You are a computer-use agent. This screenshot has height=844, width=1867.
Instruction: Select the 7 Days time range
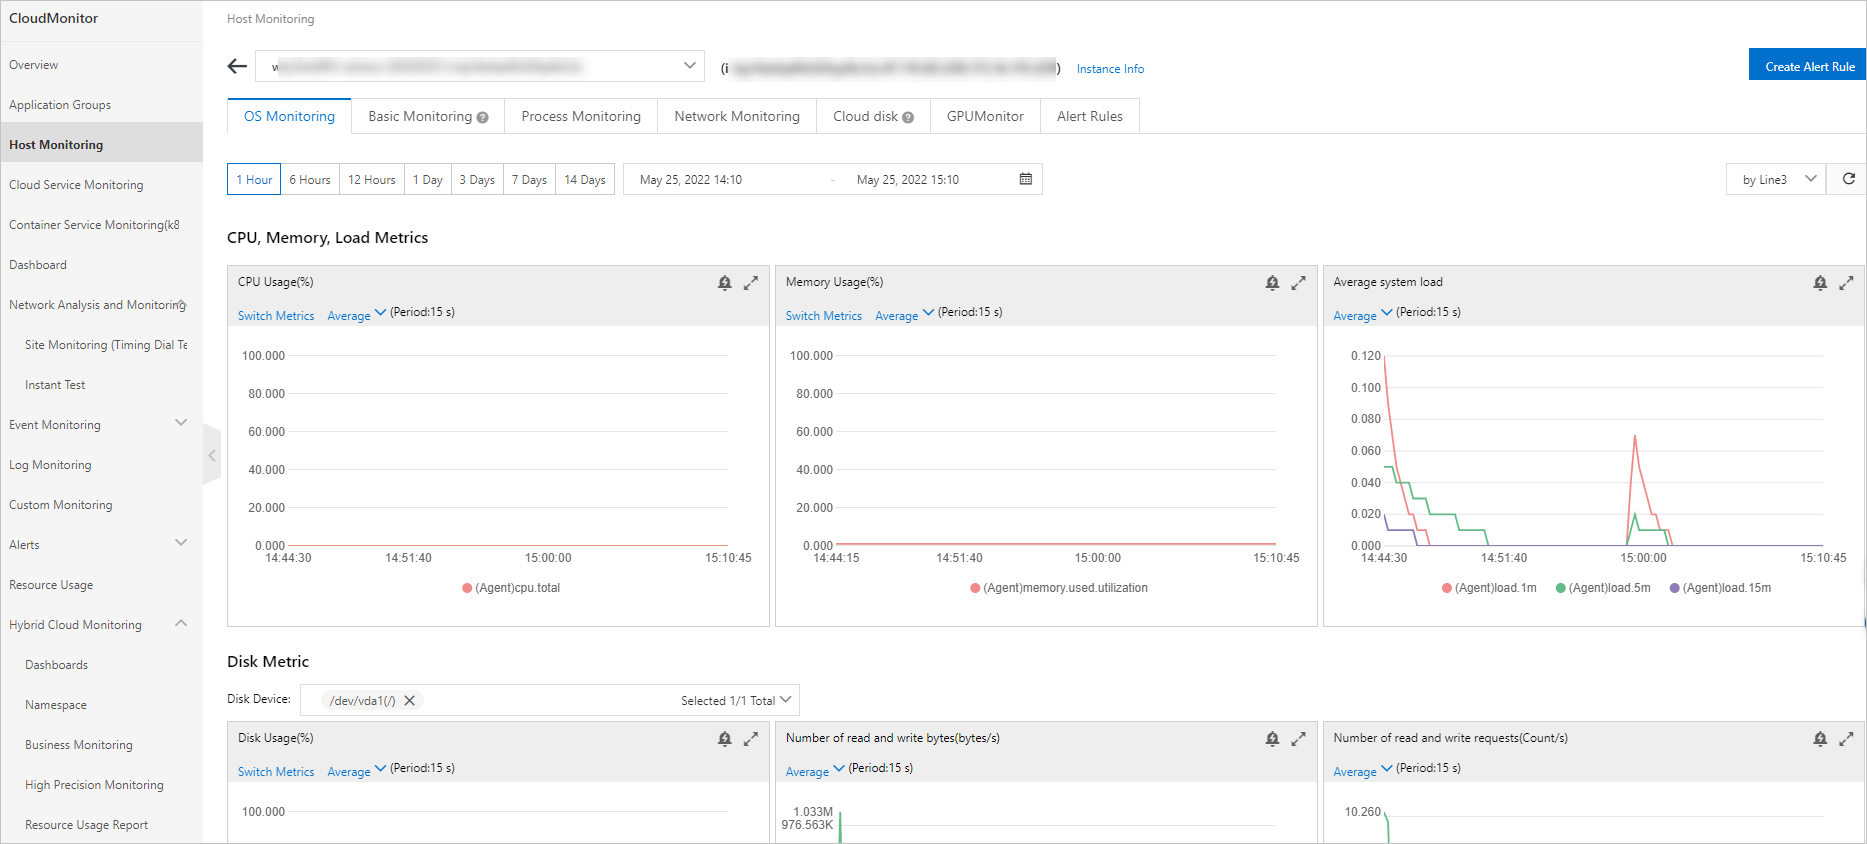click(529, 179)
